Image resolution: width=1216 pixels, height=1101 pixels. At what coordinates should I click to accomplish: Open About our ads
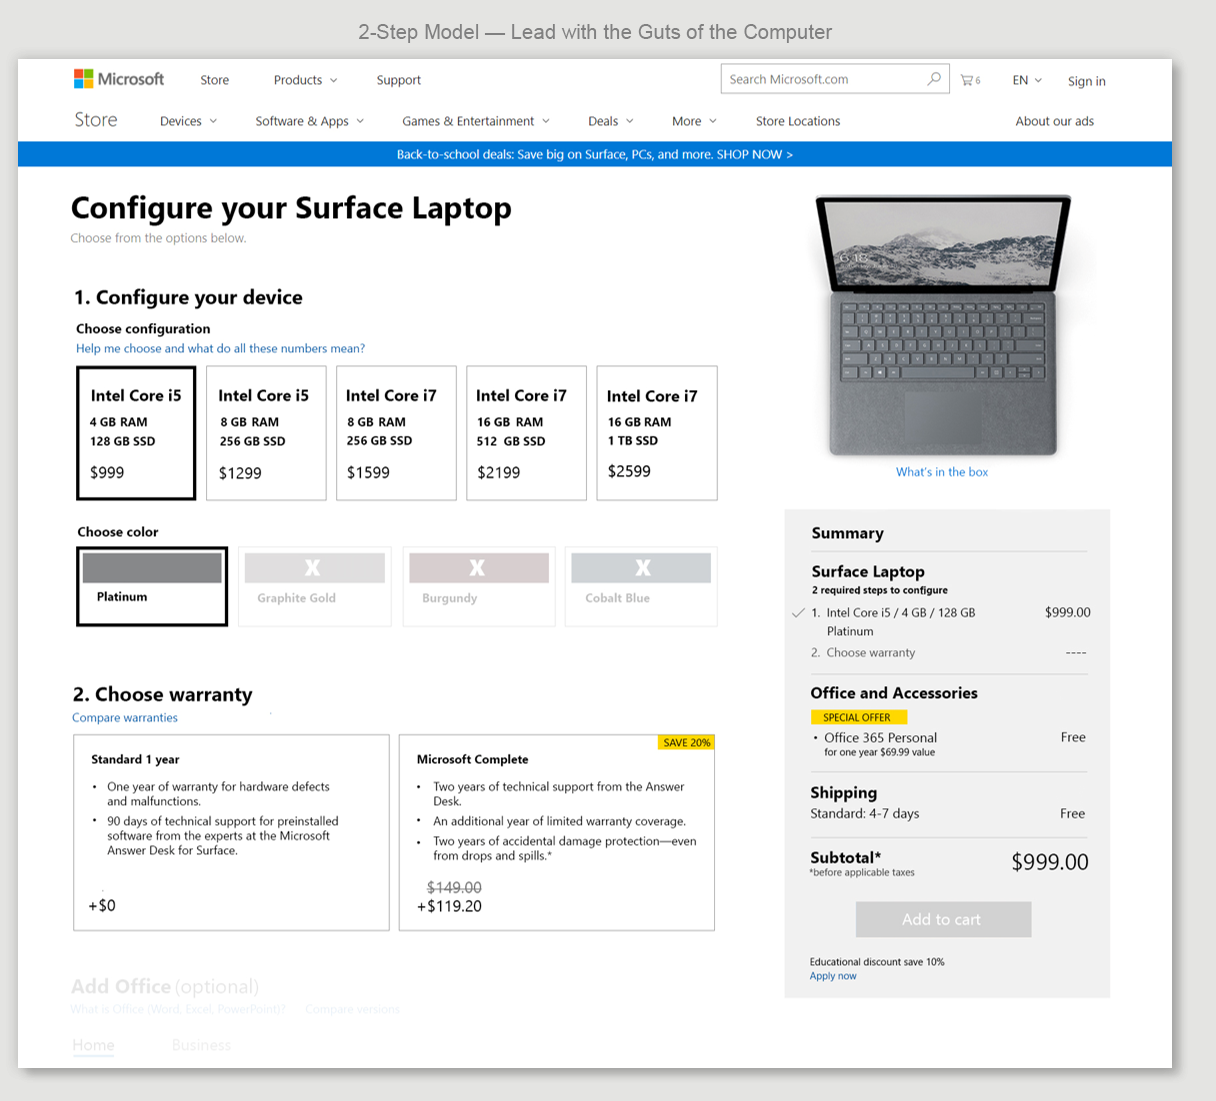[x=1054, y=121]
